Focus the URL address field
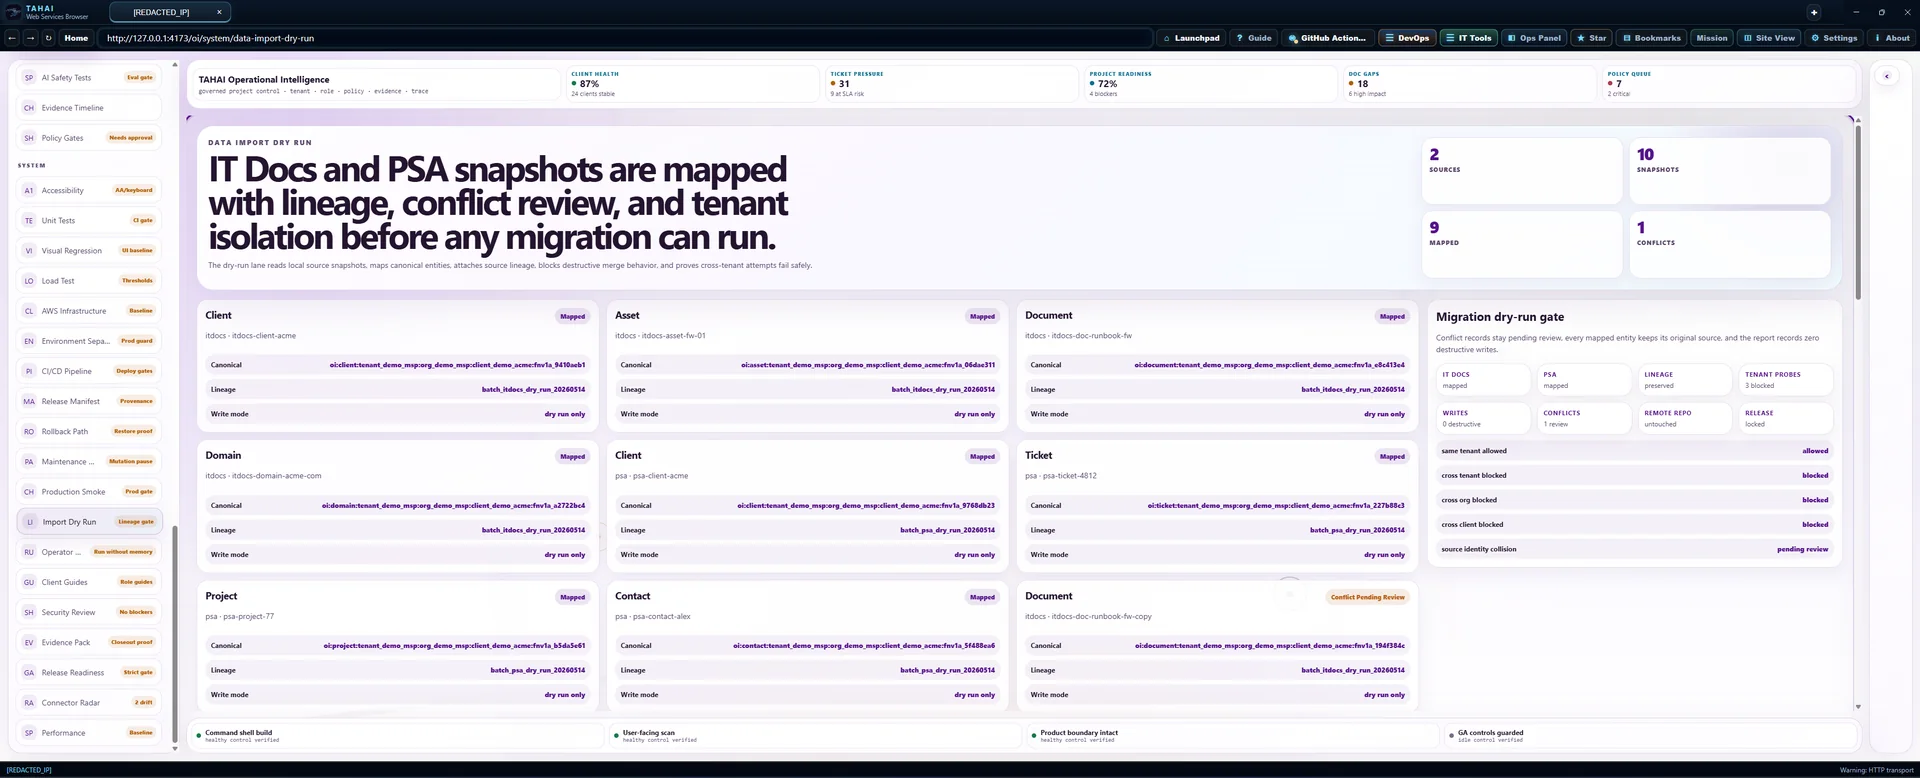The image size is (1920, 778). pos(625,38)
